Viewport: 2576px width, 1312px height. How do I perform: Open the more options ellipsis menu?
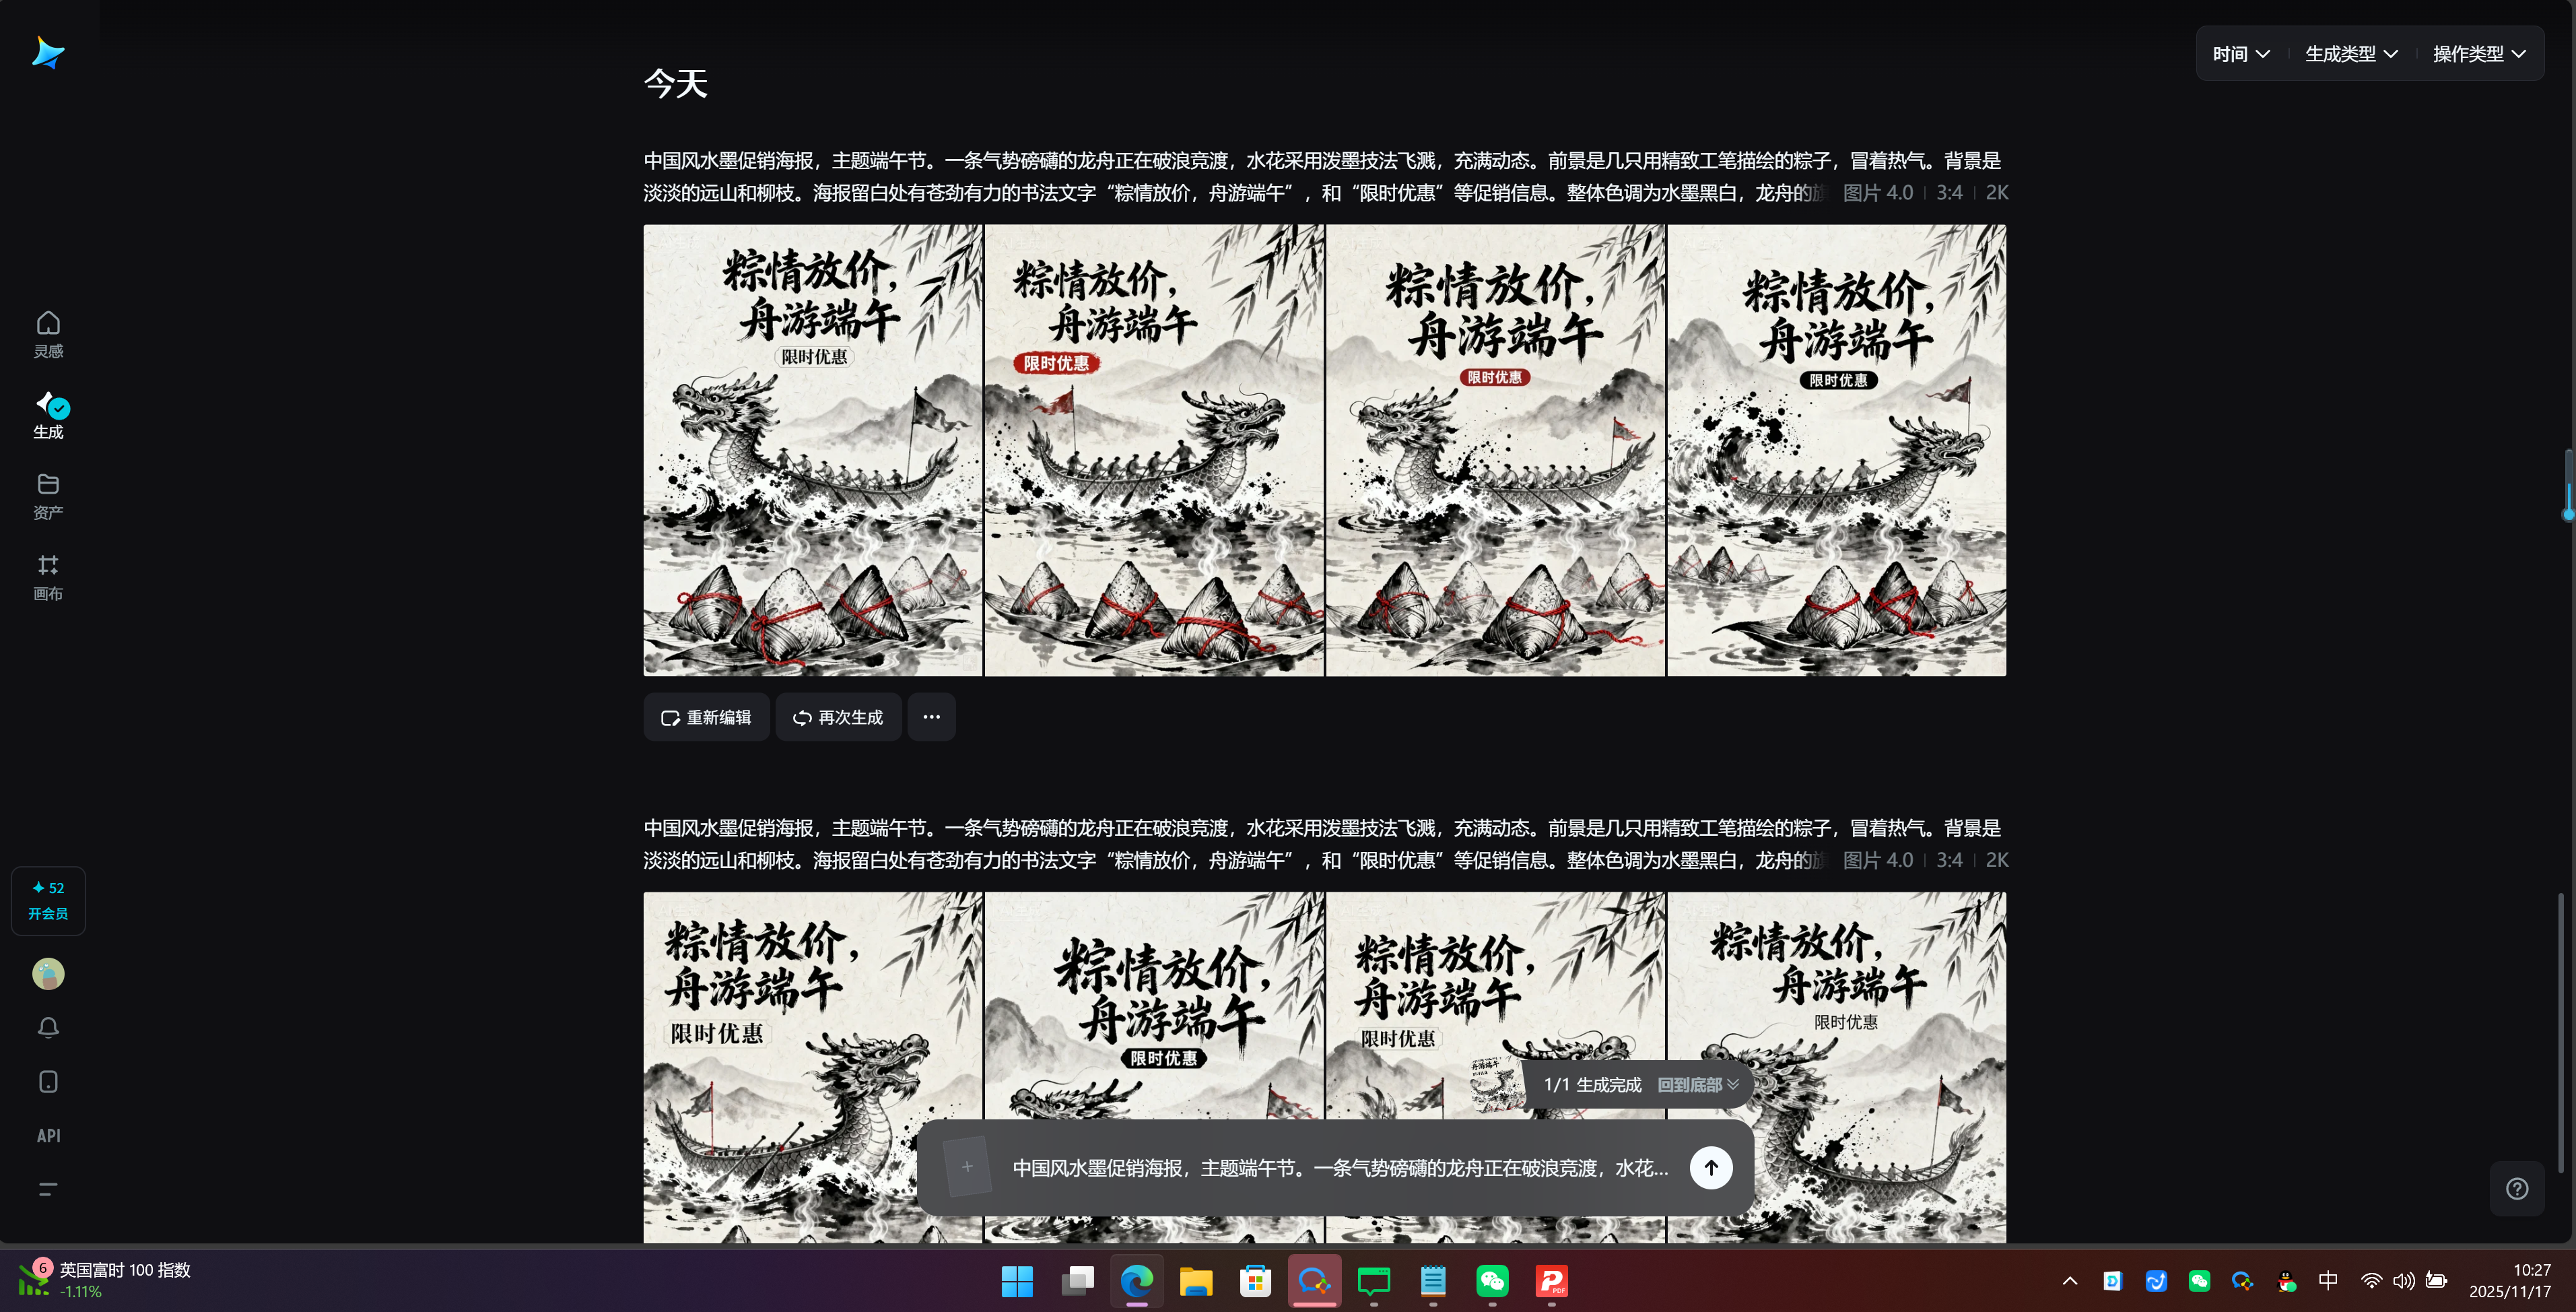(931, 716)
